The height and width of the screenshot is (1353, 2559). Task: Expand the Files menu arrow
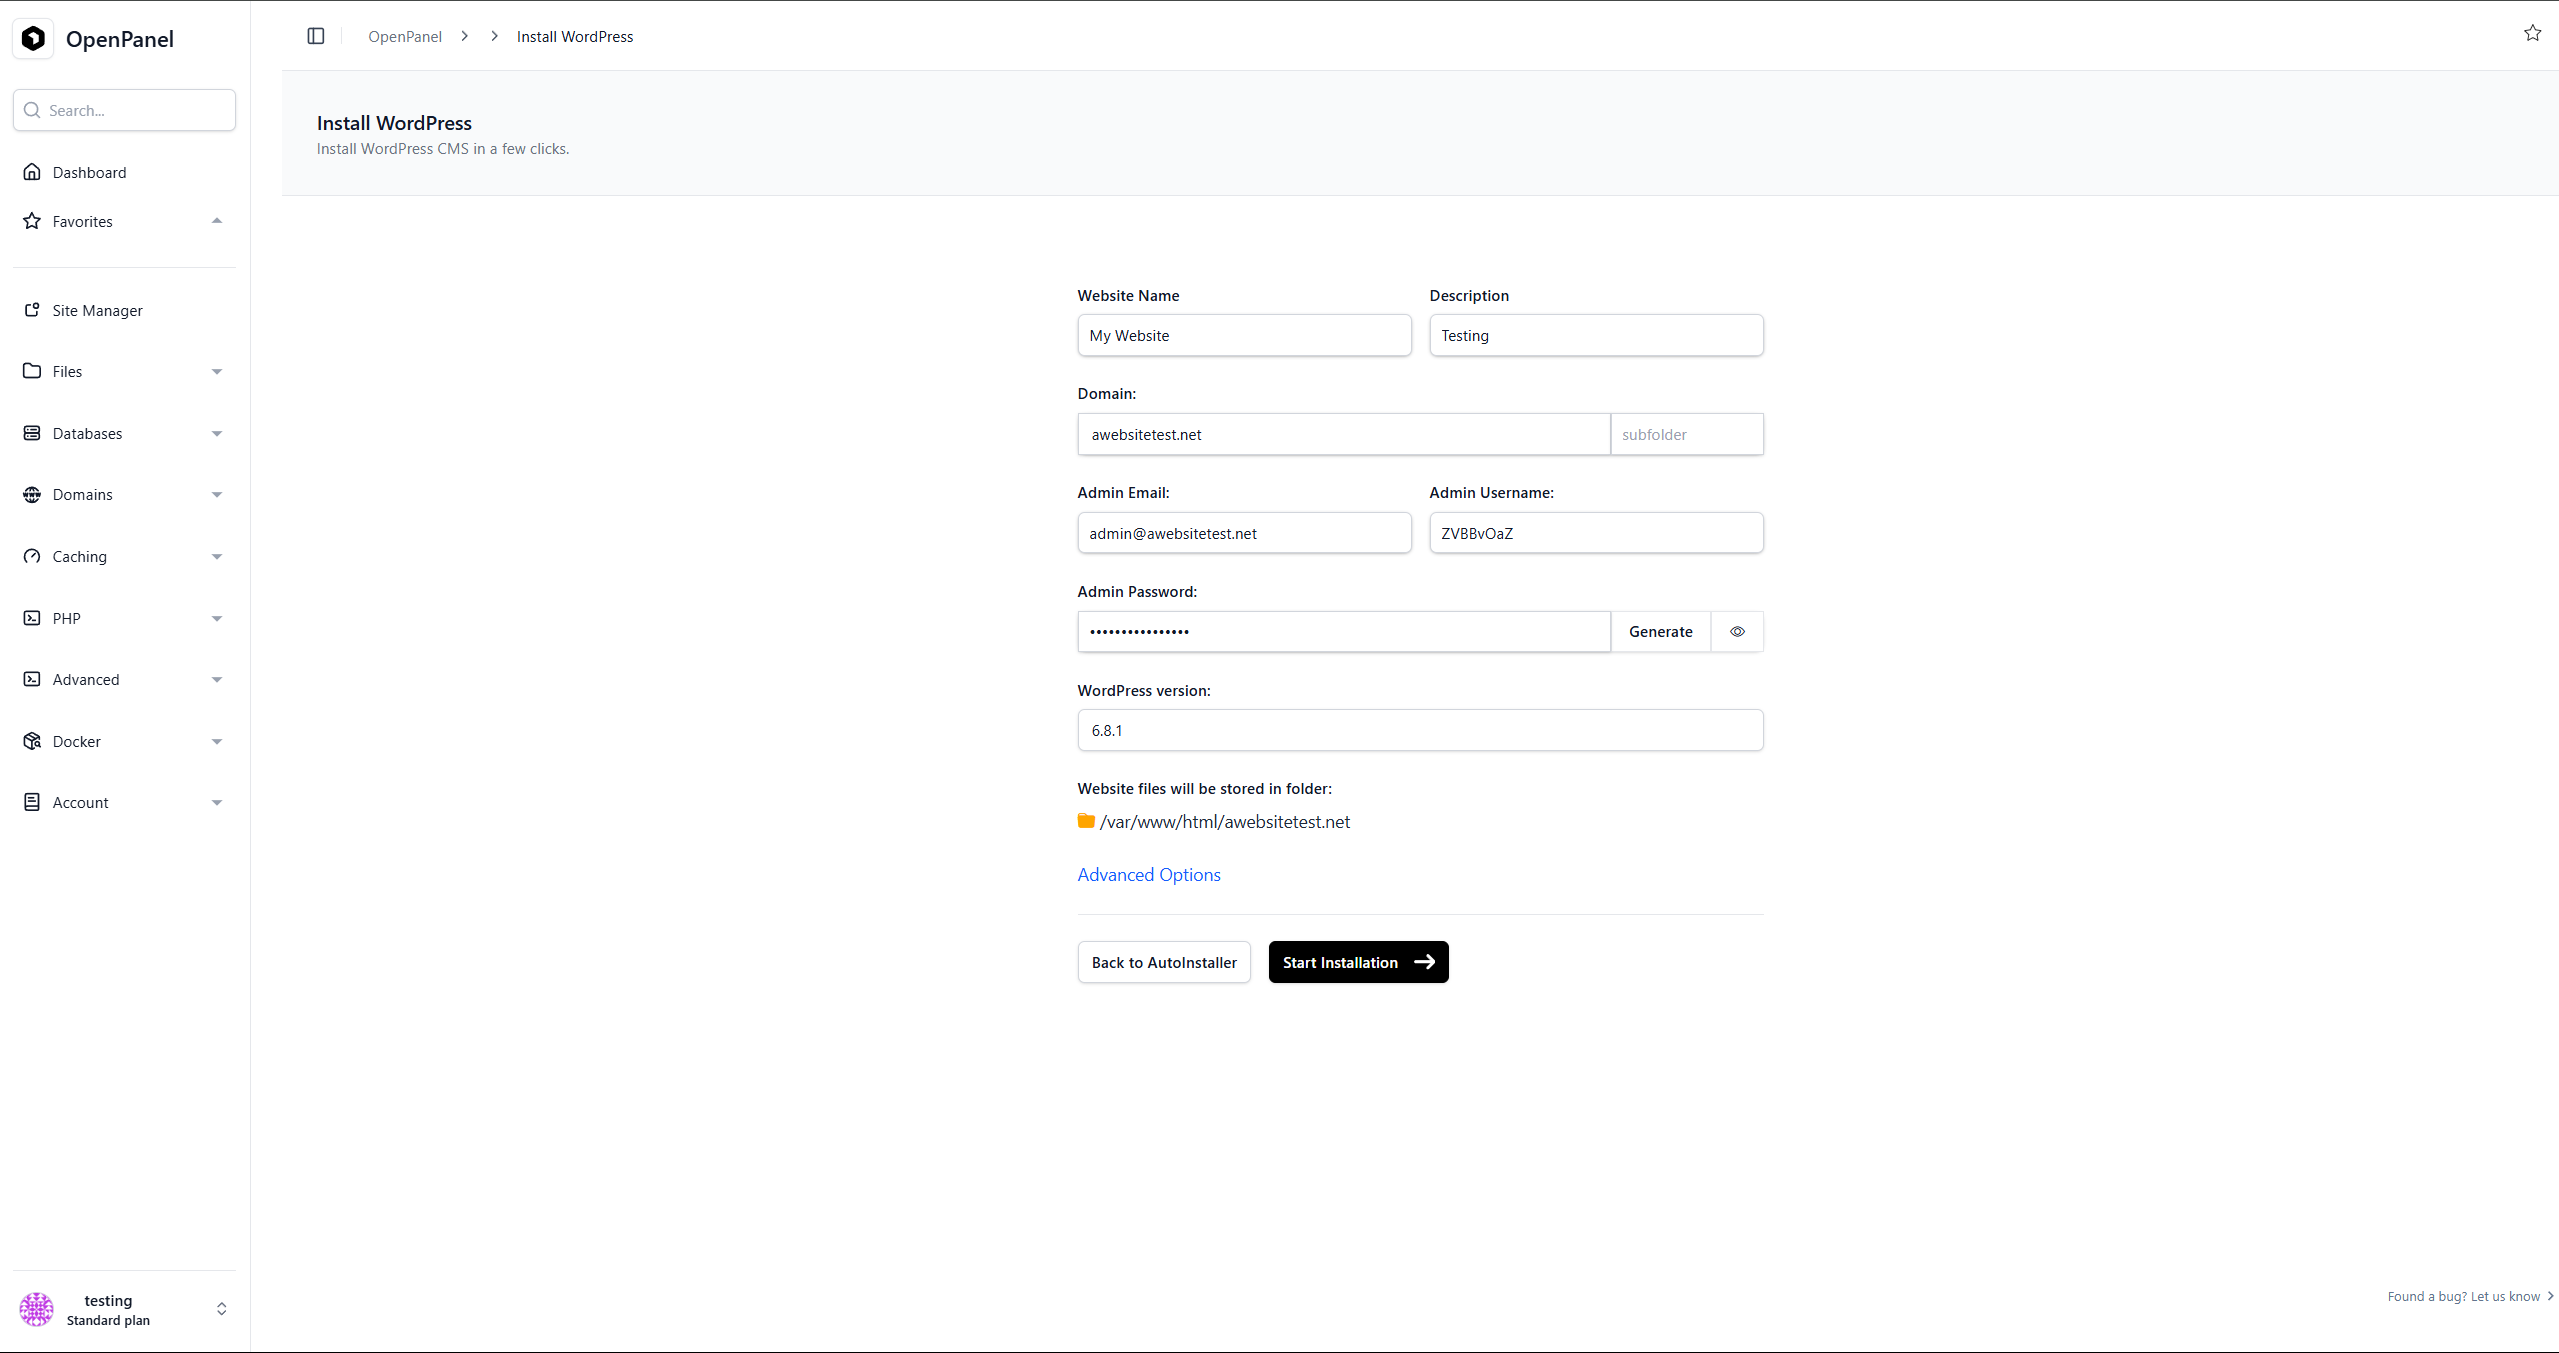[x=217, y=372]
